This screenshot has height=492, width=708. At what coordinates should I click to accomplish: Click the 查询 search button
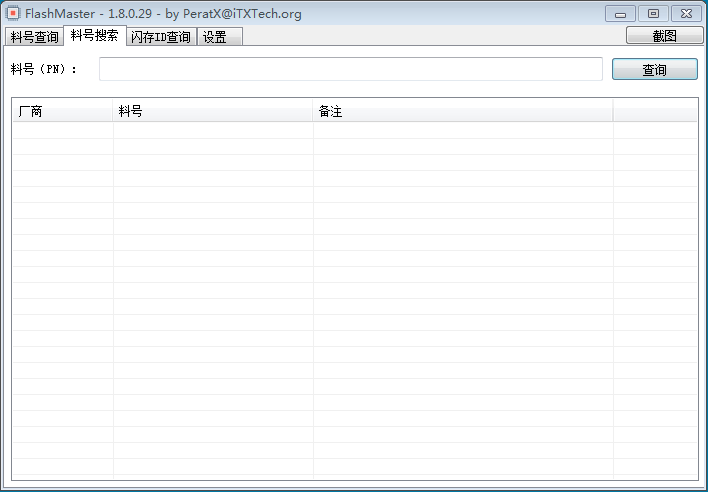coord(654,70)
